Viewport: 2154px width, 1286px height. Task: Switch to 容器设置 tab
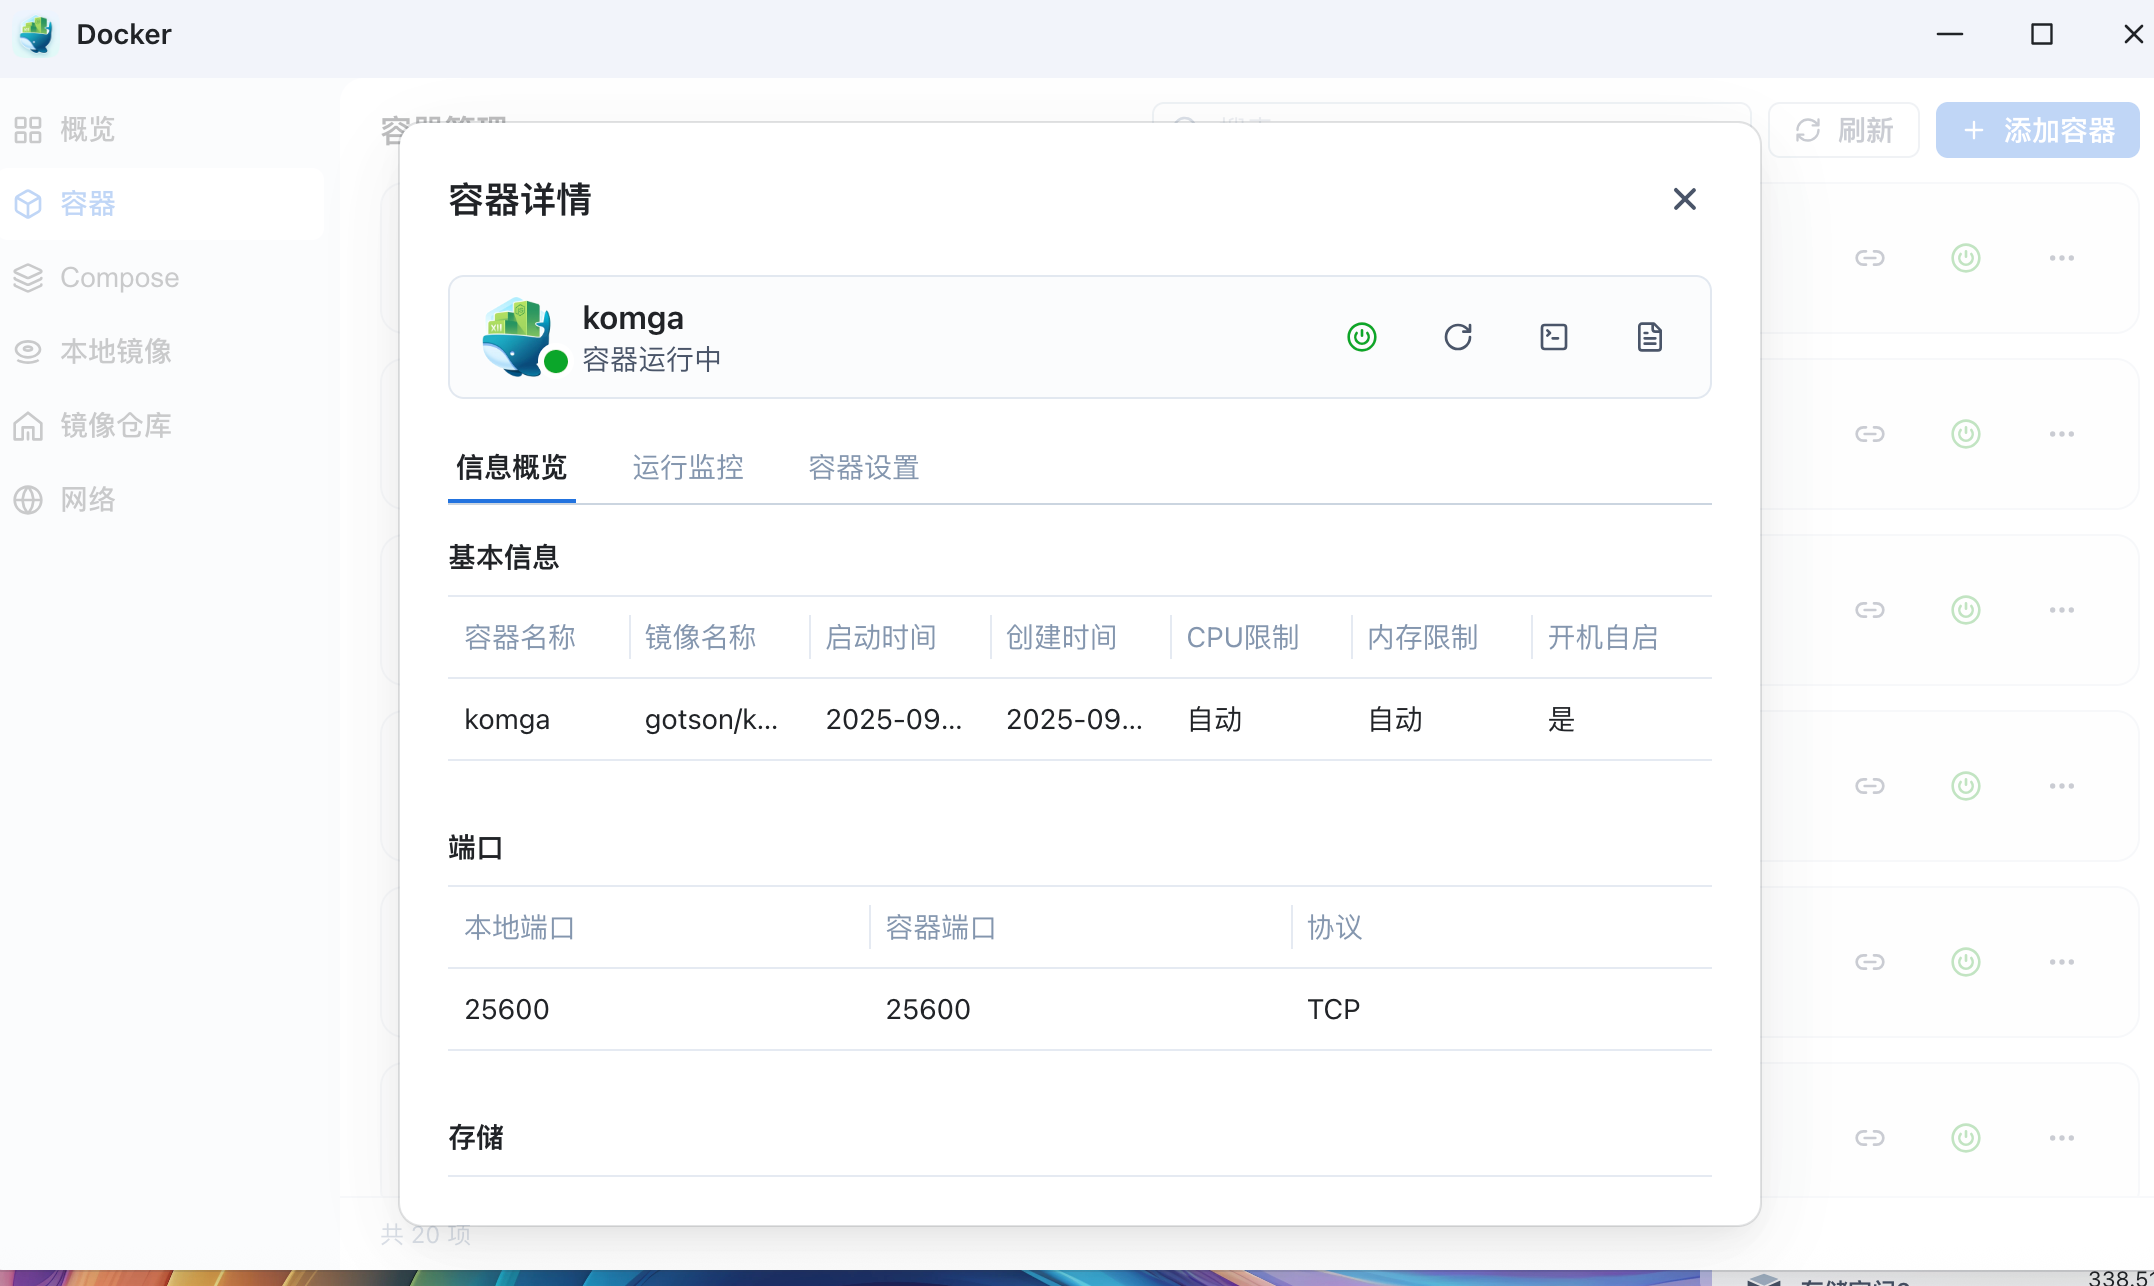(863, 467)
